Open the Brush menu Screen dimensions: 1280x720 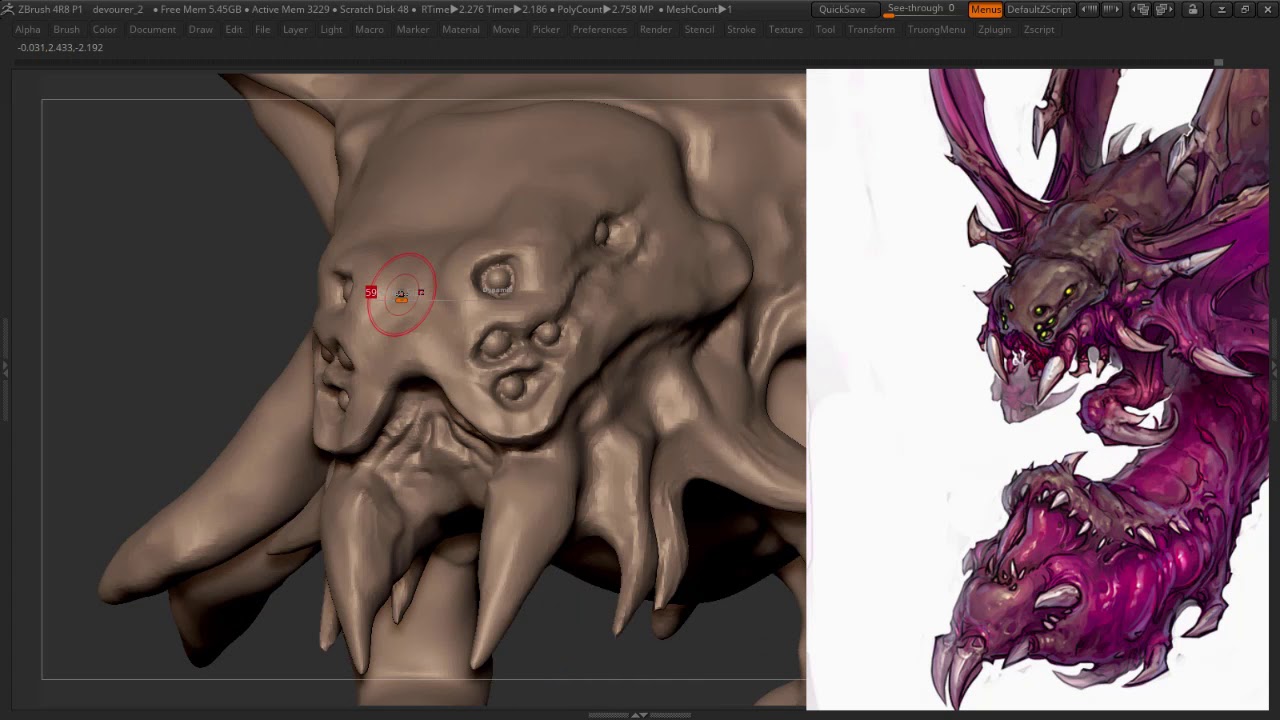(x=66, y=29)
